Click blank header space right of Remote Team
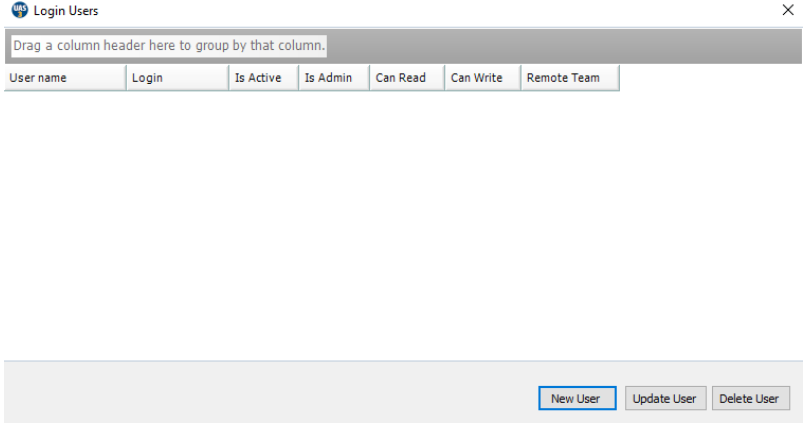The width and height of the screenshot is (805, 425). click(x=710, y=78)
